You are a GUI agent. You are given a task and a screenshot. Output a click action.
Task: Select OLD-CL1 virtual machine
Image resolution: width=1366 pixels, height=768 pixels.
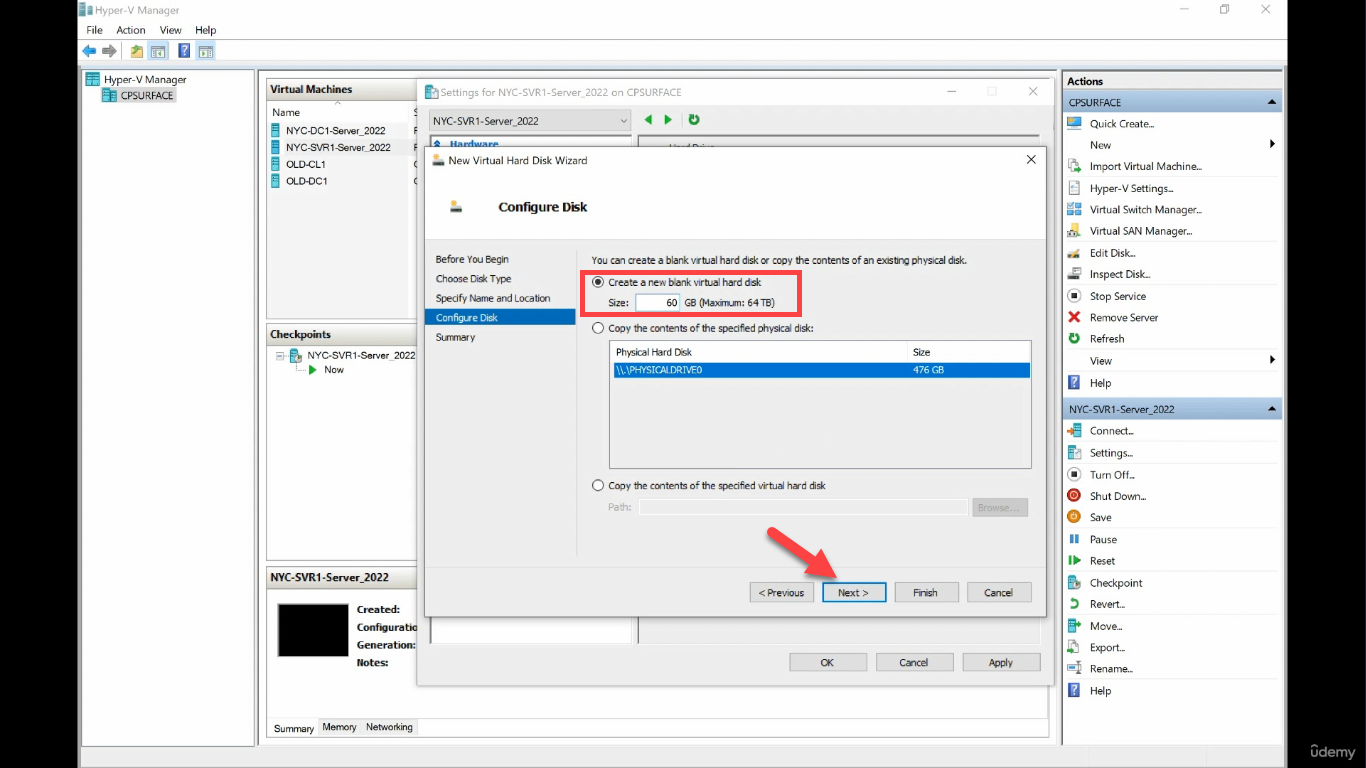pyautogui.click(x=306, y=164)
